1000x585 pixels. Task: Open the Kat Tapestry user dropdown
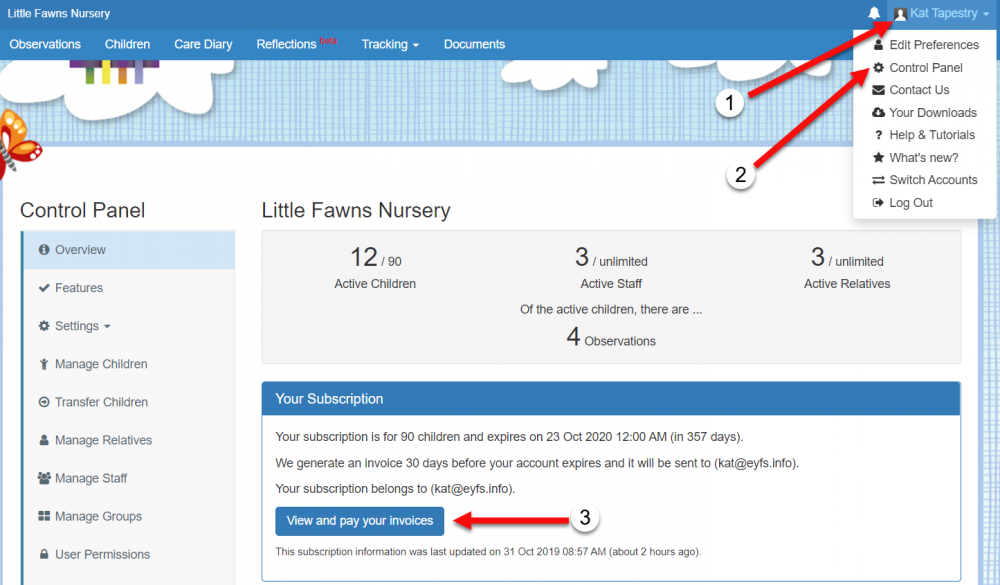[942, 14]
